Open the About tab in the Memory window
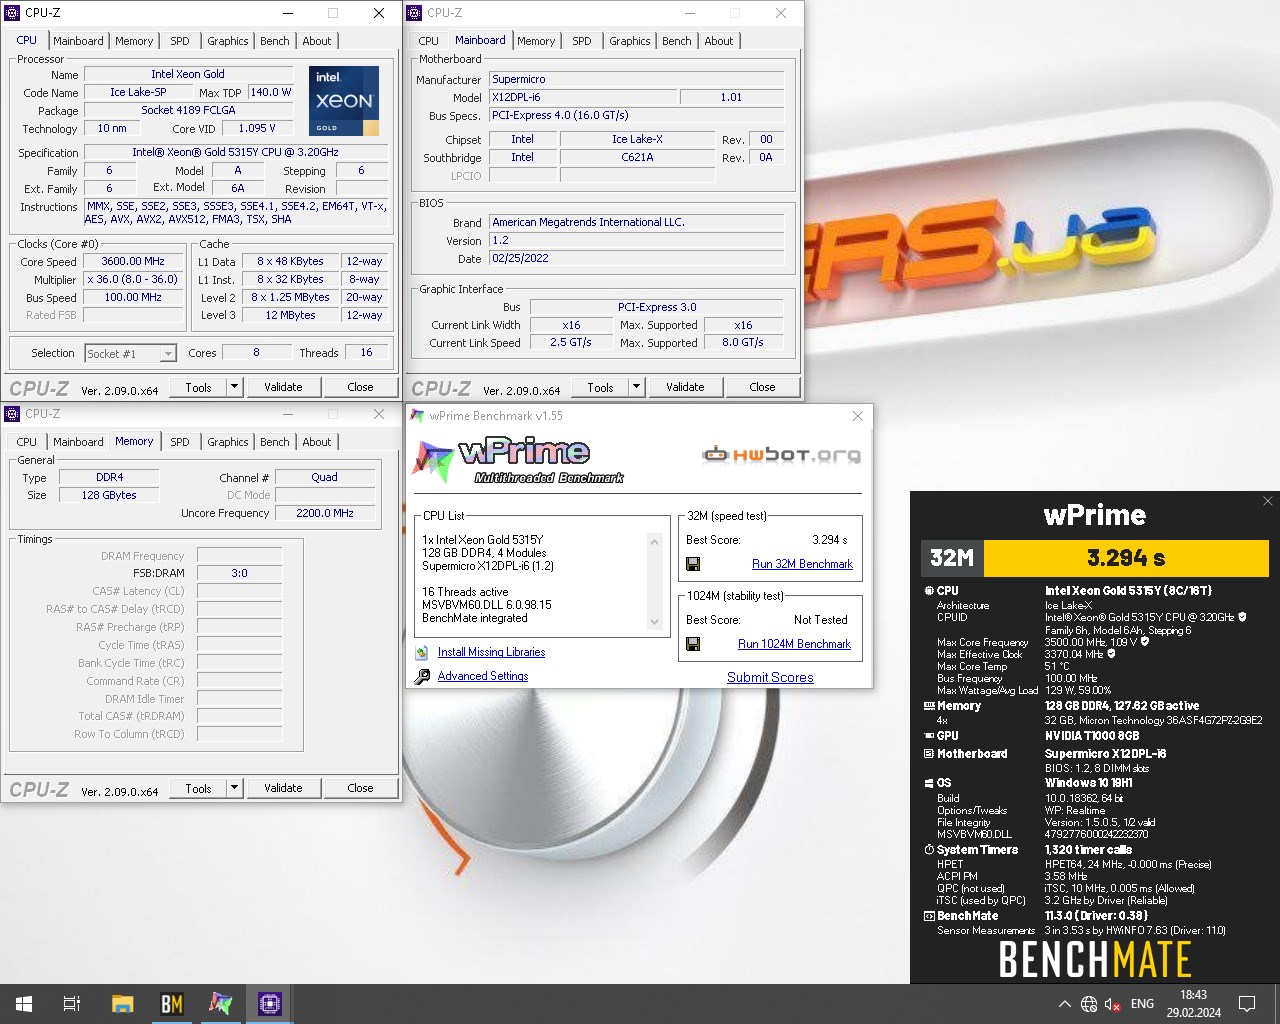Viewport: 1280px width, 1024px height. click(x=317, y=442)
